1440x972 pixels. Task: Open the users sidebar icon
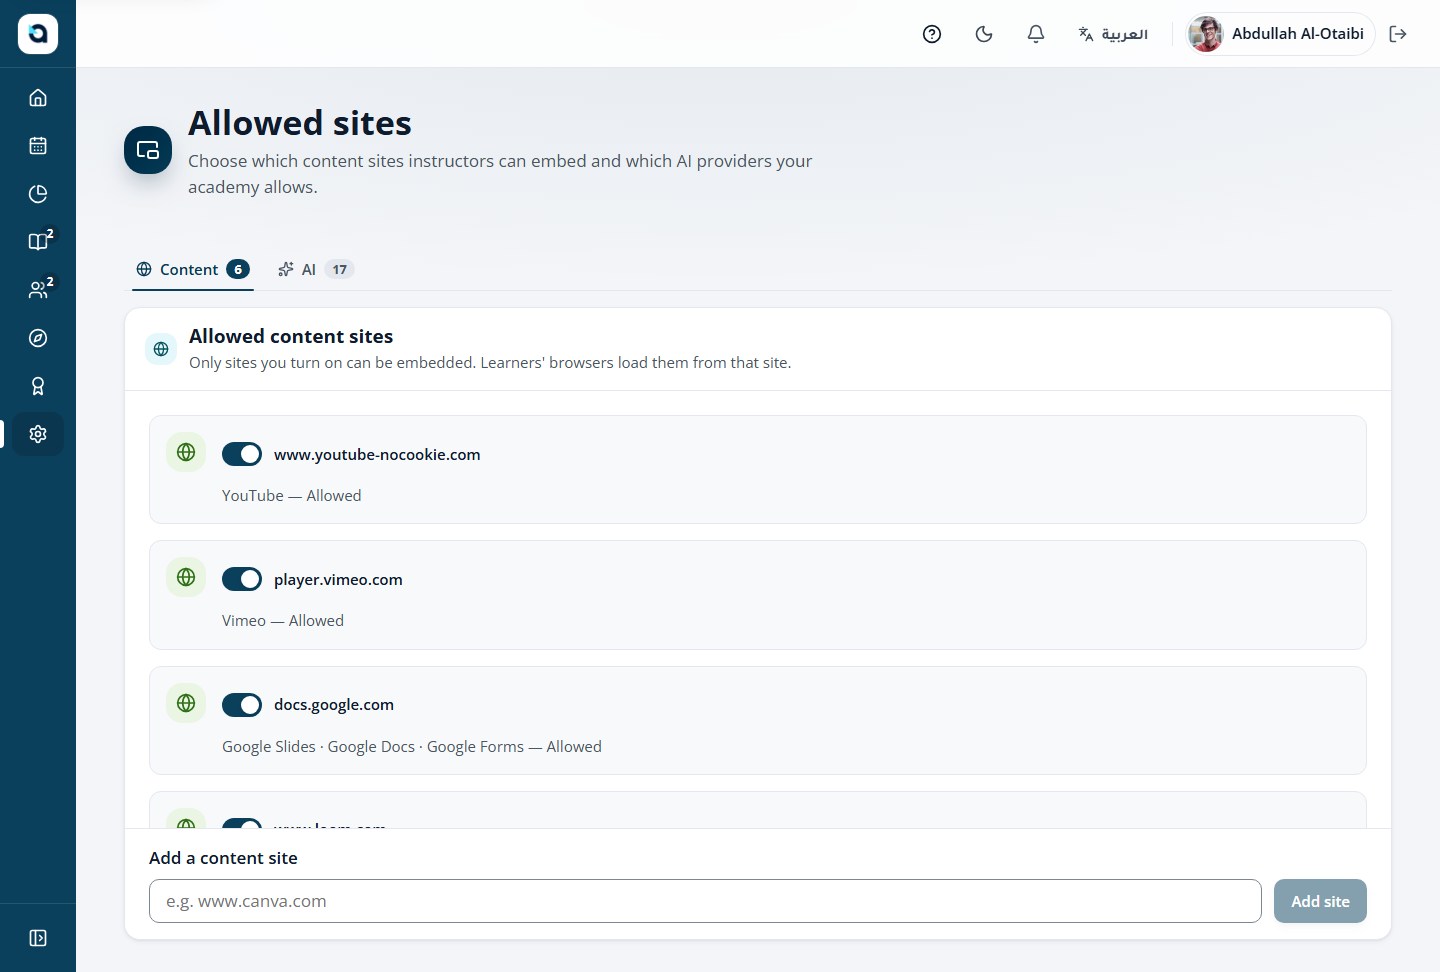point(38,290)
